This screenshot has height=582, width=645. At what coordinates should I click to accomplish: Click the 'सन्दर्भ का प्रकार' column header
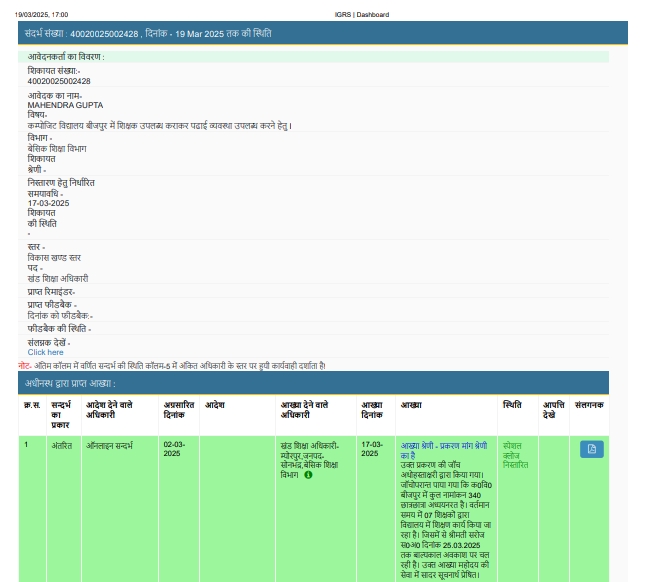coord(60,414)
